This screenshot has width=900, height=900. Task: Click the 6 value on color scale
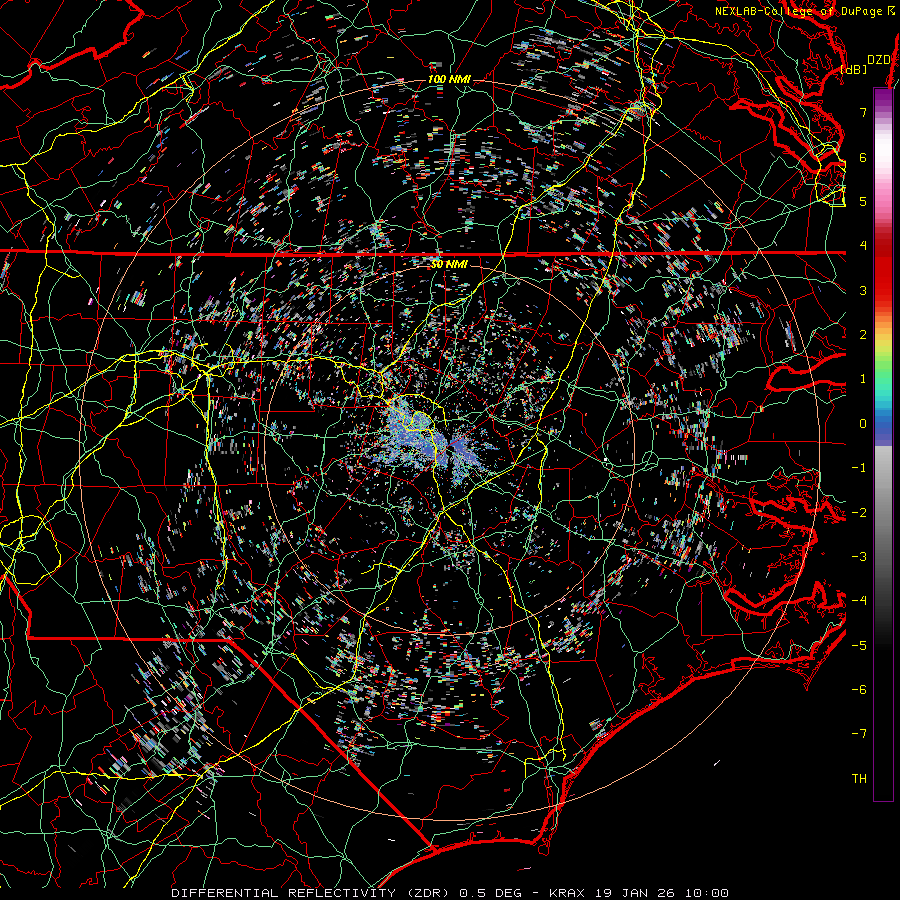pyautogui.click(x=863, y=157)
